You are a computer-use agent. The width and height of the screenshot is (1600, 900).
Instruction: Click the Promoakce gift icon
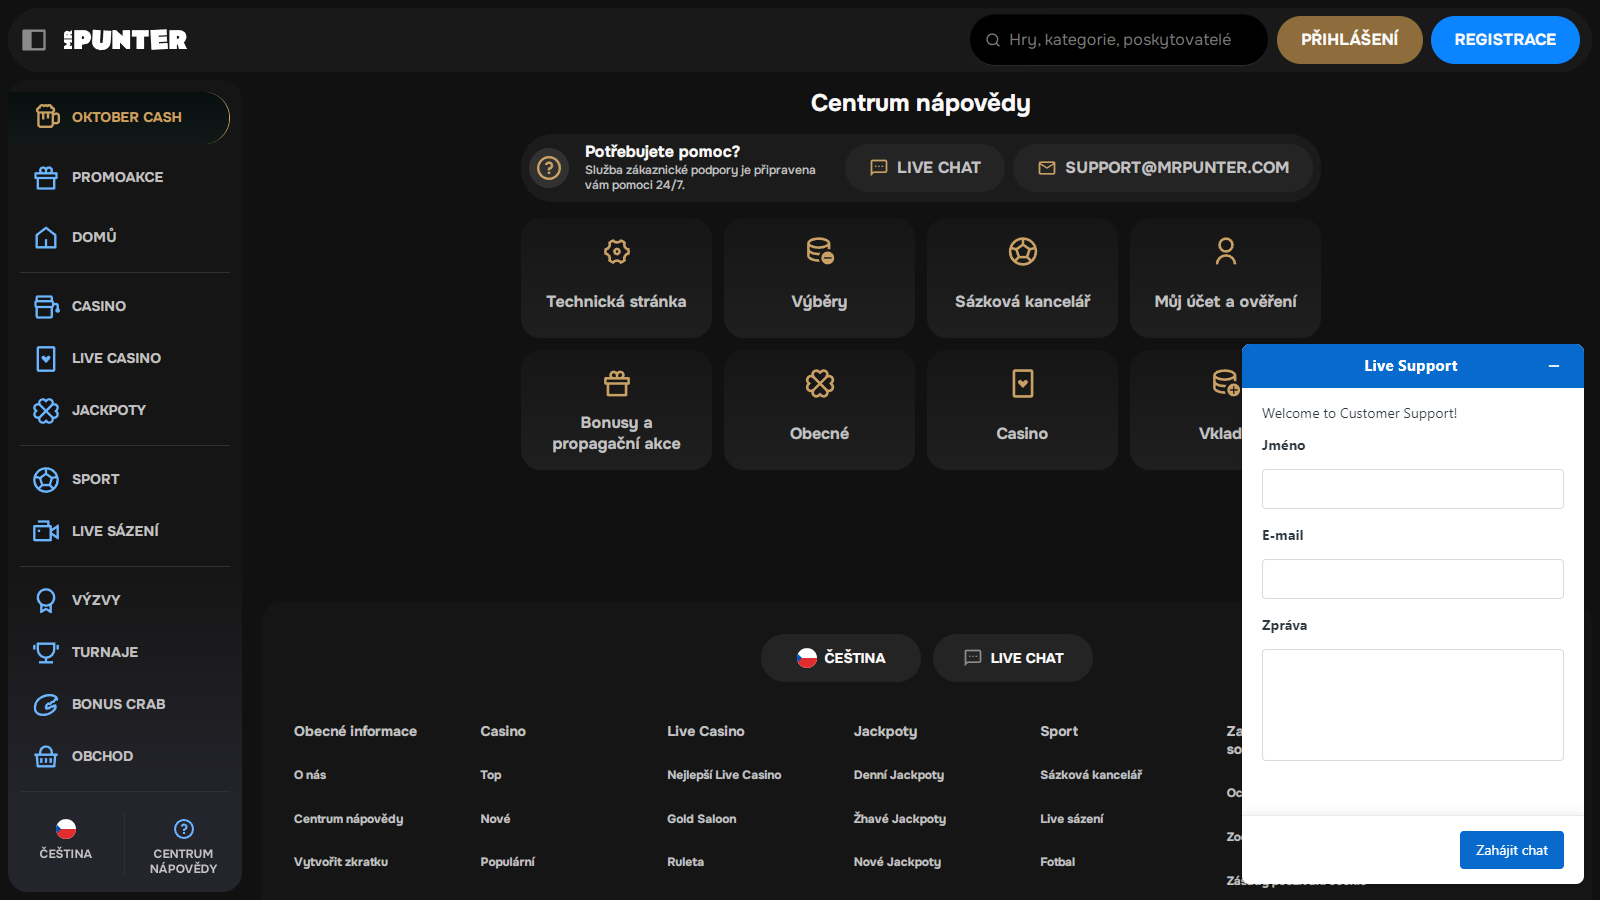click(46, 177)
